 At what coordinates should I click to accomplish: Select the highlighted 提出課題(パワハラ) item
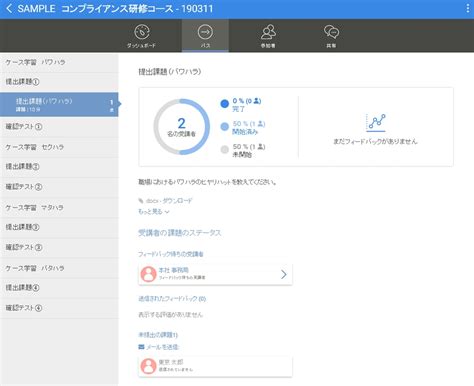coord(59,104)
